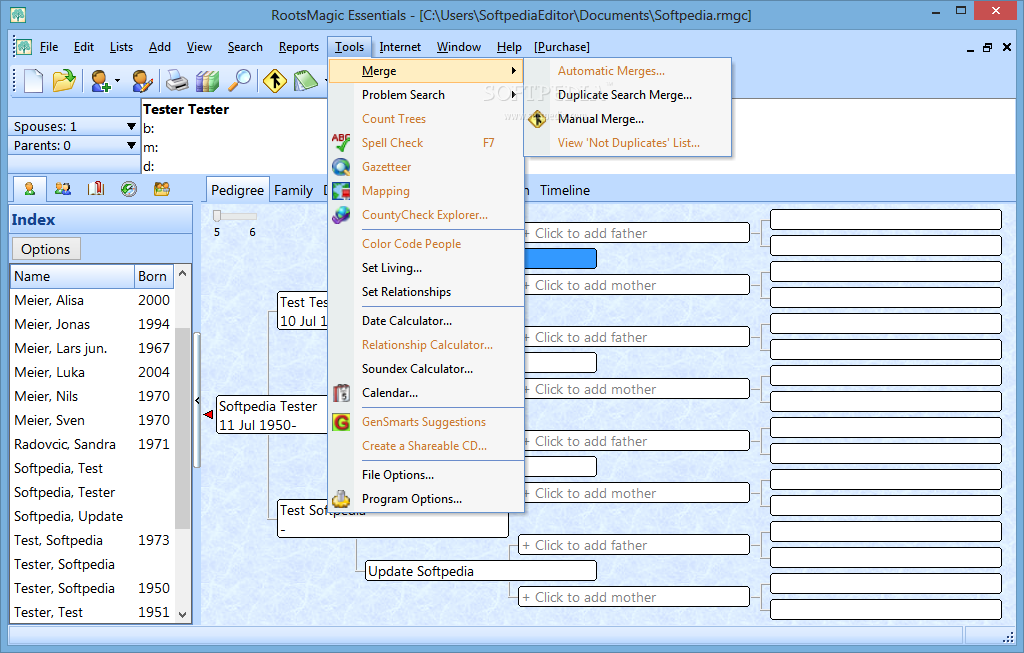Image resolution: width=1024 pixels, height=653 pixels.
Task: Switch to the Timeline tab
Action: (x=564, y=190)
